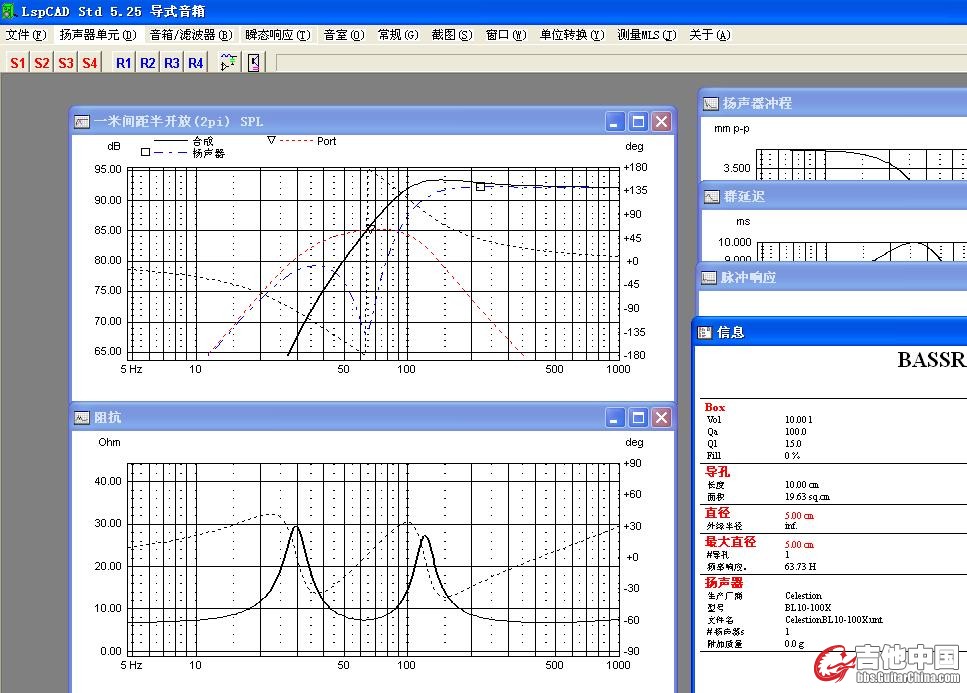Click the S2 store button in toolbar
The image size is (967, 693).
coord(42,62)
